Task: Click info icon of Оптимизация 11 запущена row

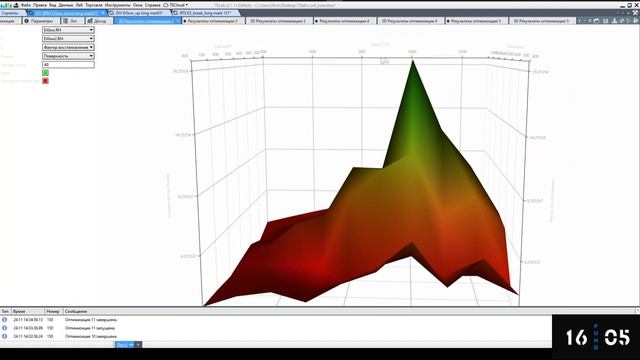Action: (4, 328)
